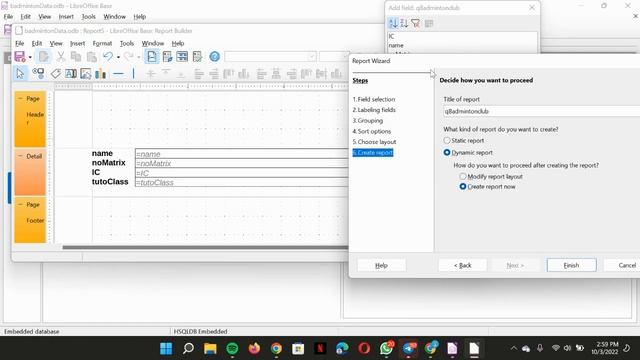Go to wizard step 4 Sort options
640x360 pixels.
[372, 131]
